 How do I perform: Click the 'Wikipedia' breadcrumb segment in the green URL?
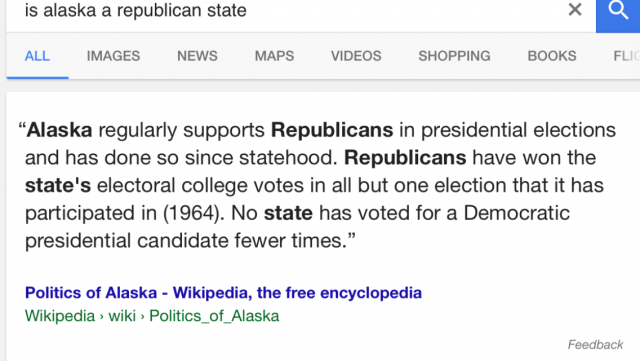tap(60, 316)
